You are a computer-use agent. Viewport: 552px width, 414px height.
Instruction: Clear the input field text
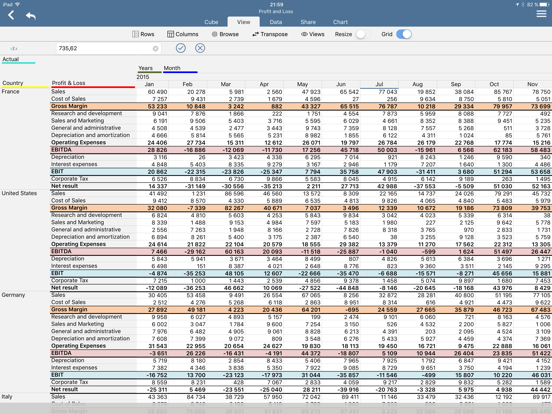(155, 49)
